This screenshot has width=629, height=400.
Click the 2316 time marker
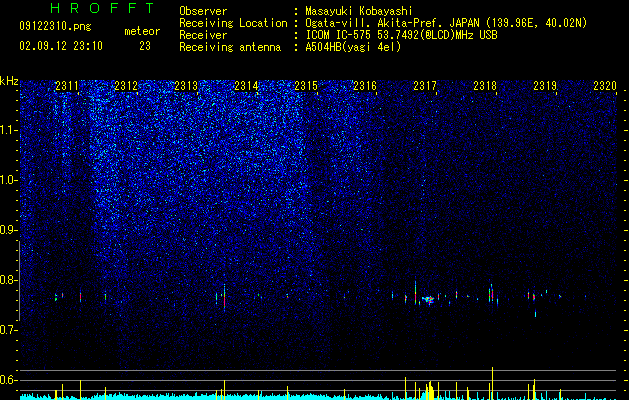[x=365, y=85]
